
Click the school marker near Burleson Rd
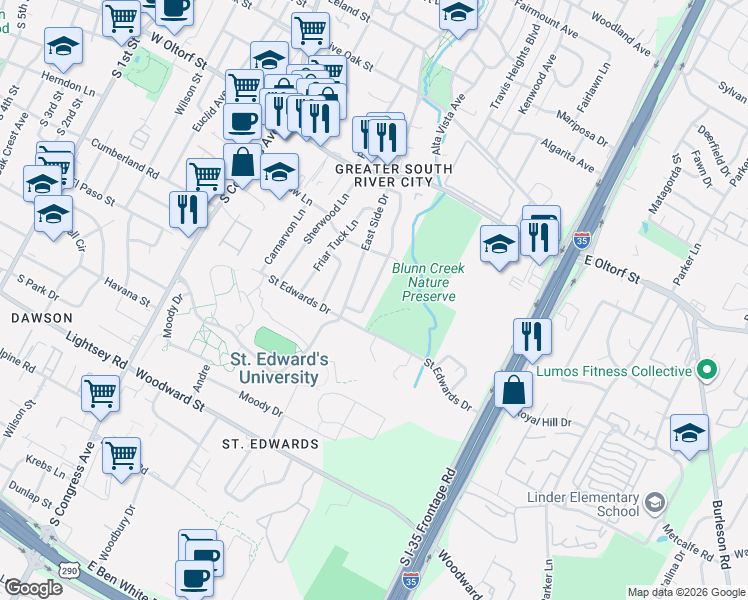click(689, 434)
